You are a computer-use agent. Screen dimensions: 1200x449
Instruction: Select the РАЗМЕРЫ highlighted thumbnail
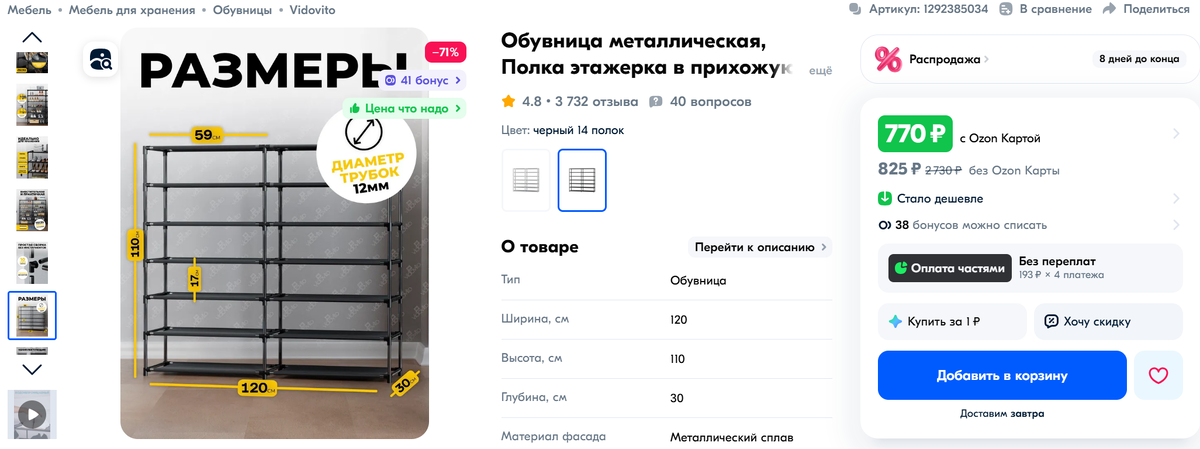[32, 315]
